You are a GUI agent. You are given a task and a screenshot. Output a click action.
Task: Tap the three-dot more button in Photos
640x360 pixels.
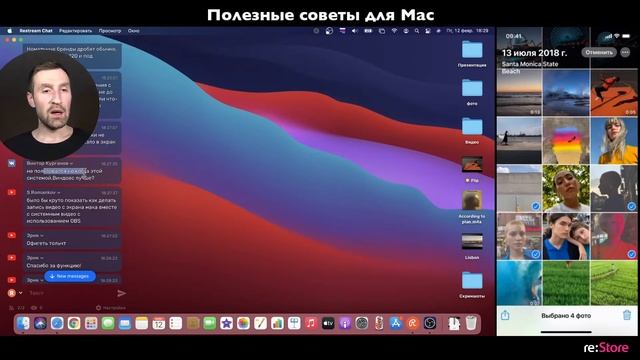(x=625, y=52)
